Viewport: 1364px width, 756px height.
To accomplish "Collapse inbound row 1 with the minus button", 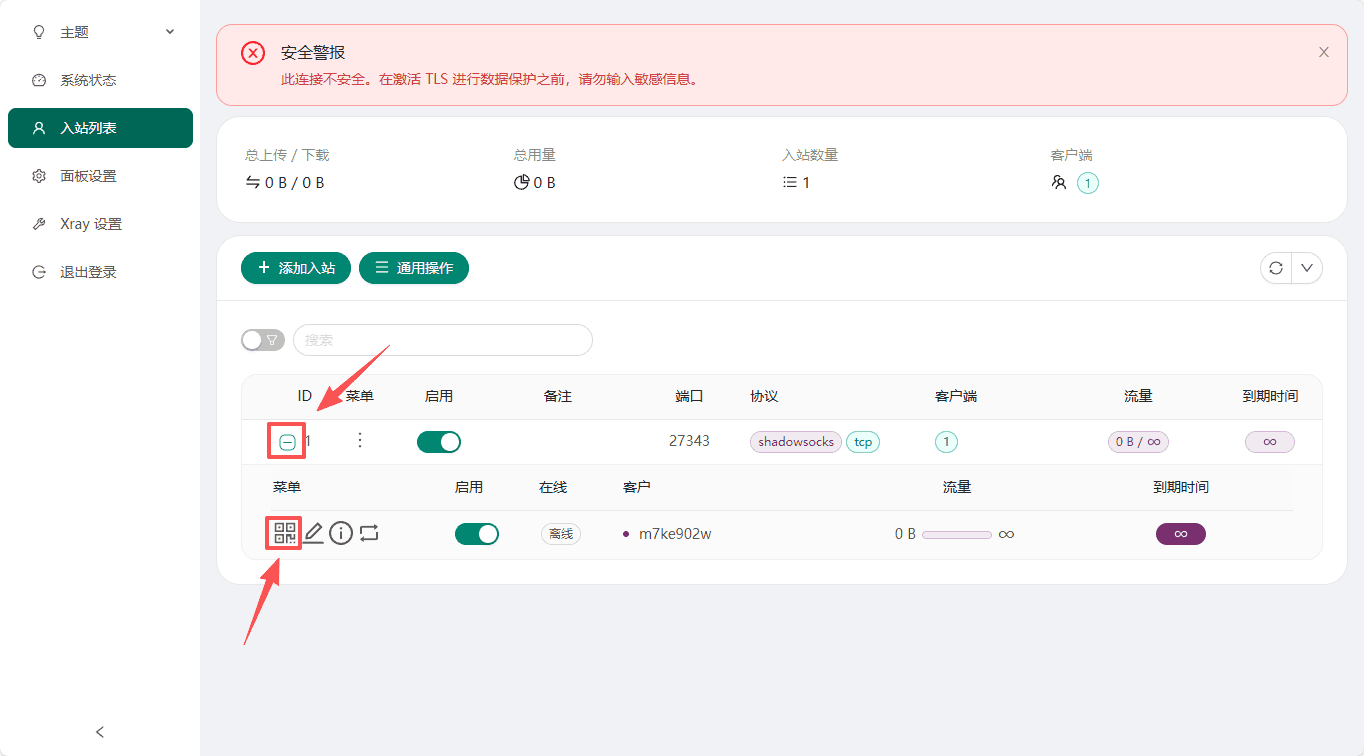I will 286,441.
